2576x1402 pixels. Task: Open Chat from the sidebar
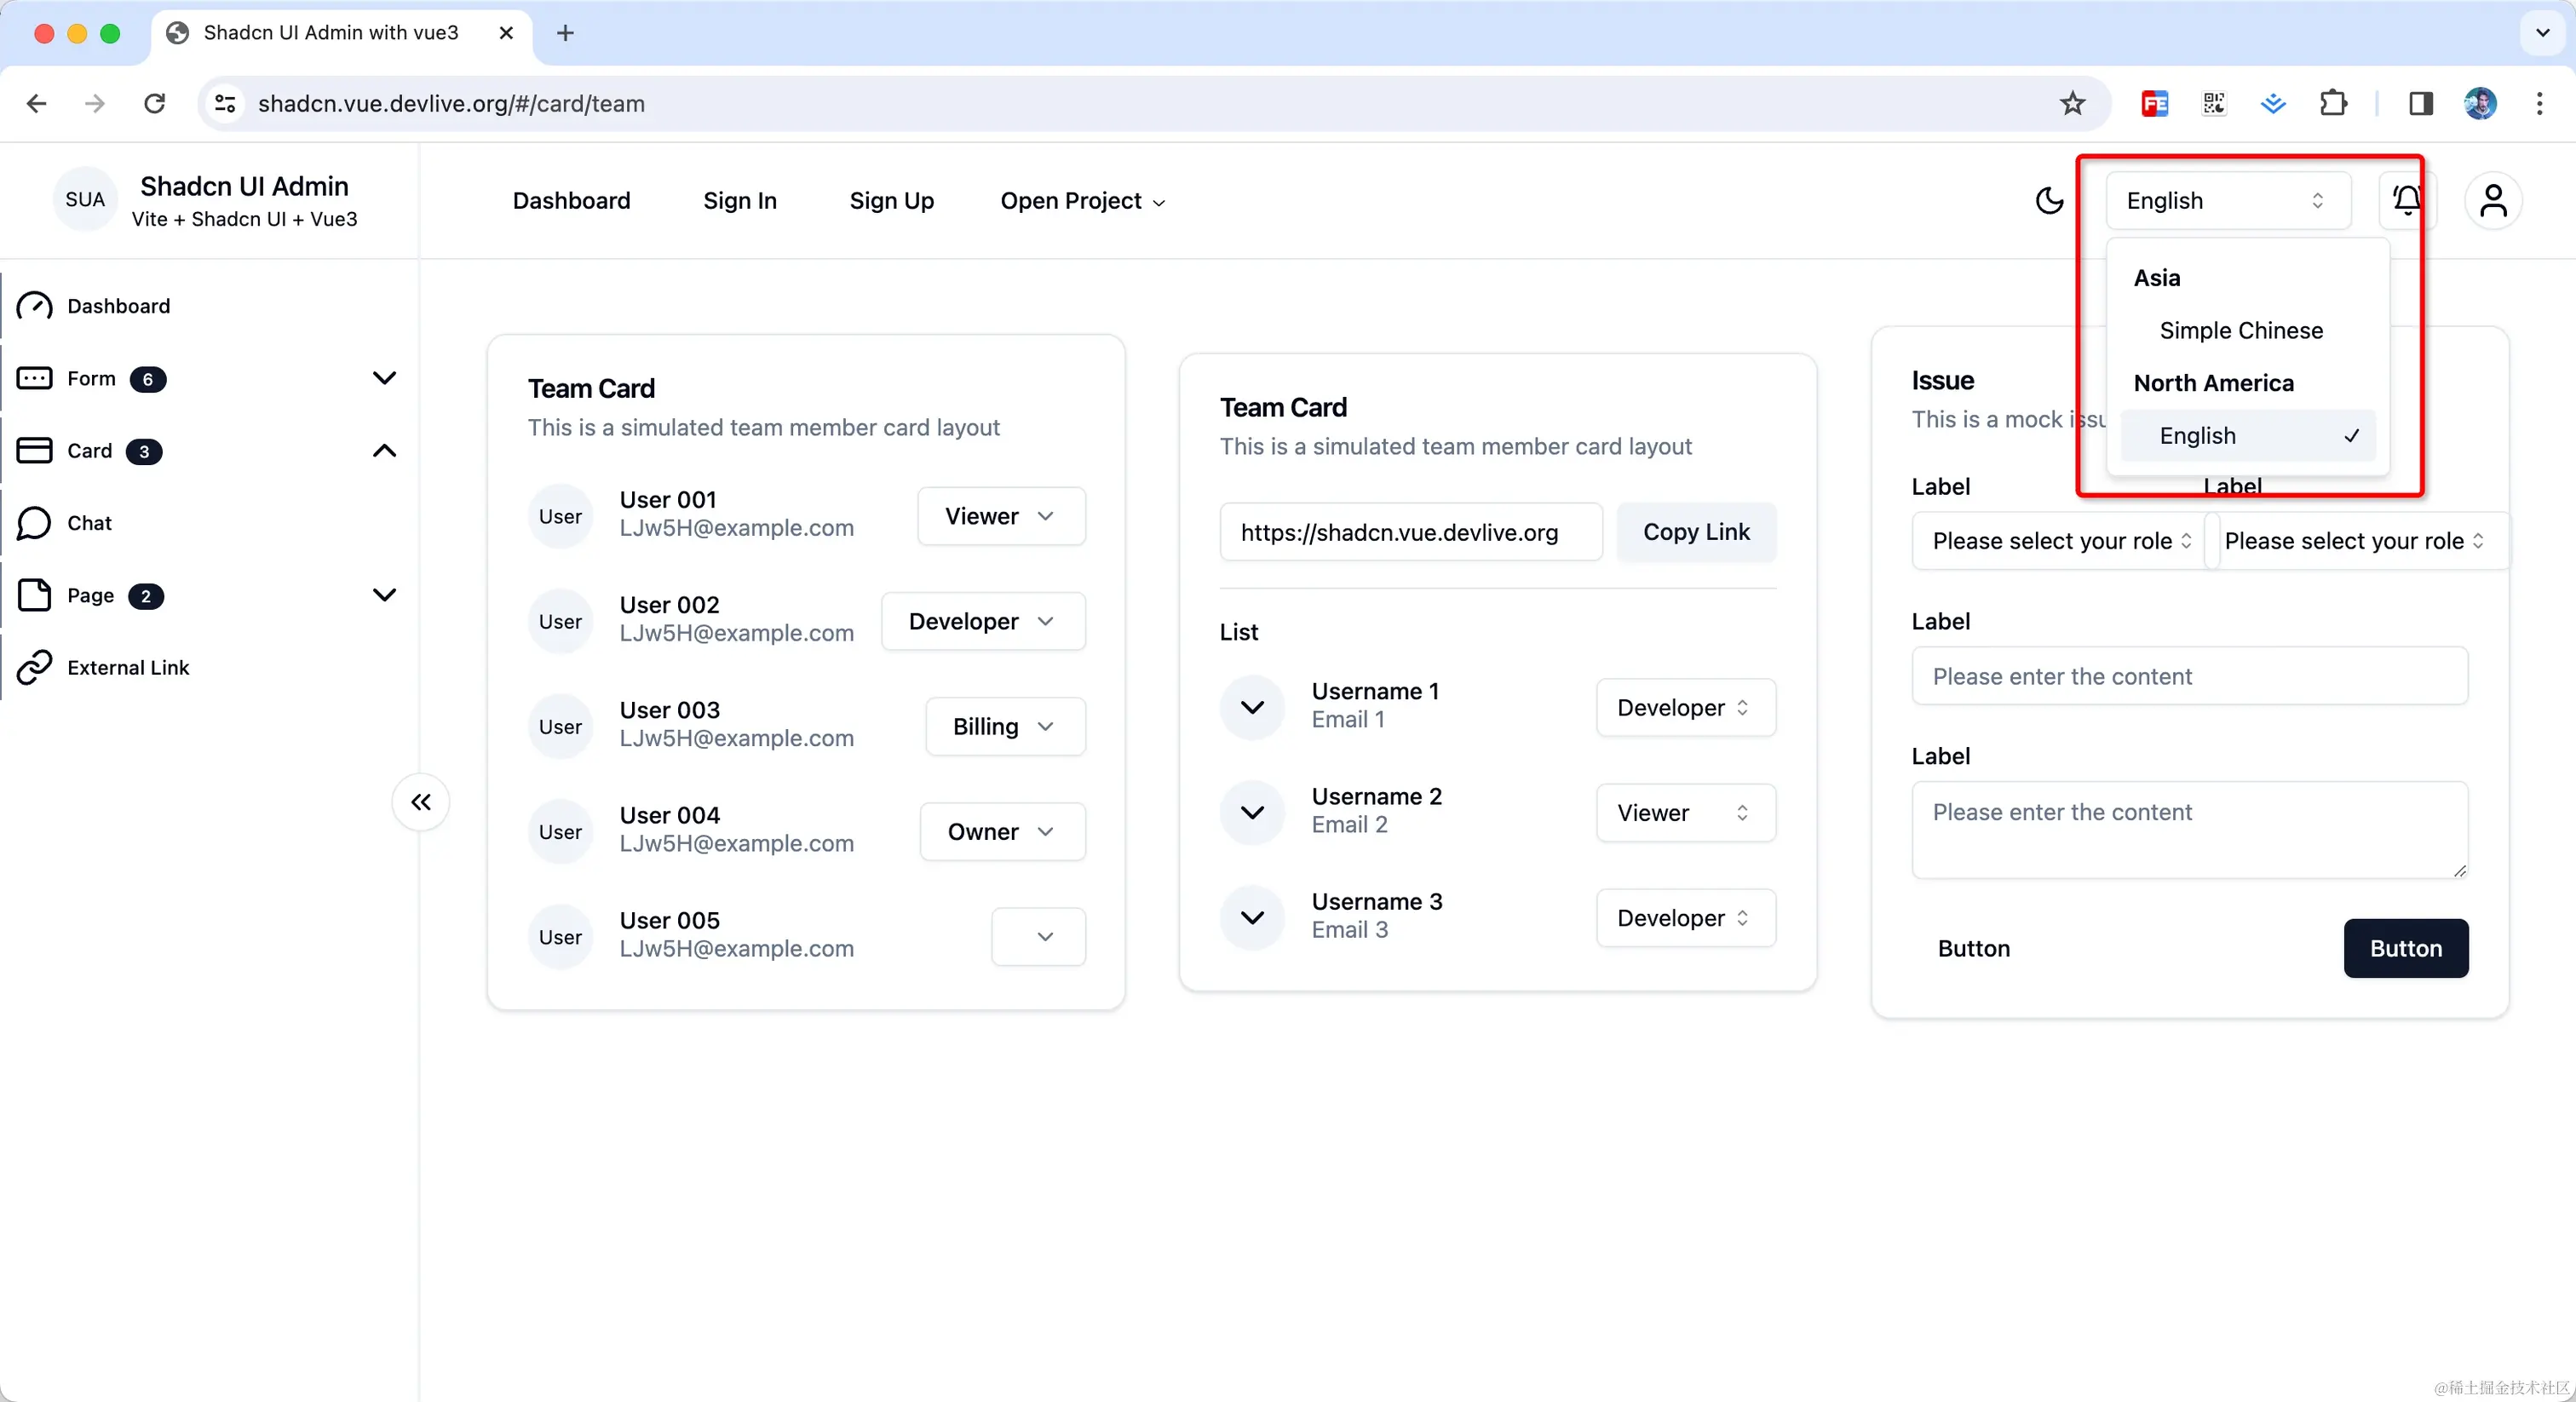[x=89, y=523]
